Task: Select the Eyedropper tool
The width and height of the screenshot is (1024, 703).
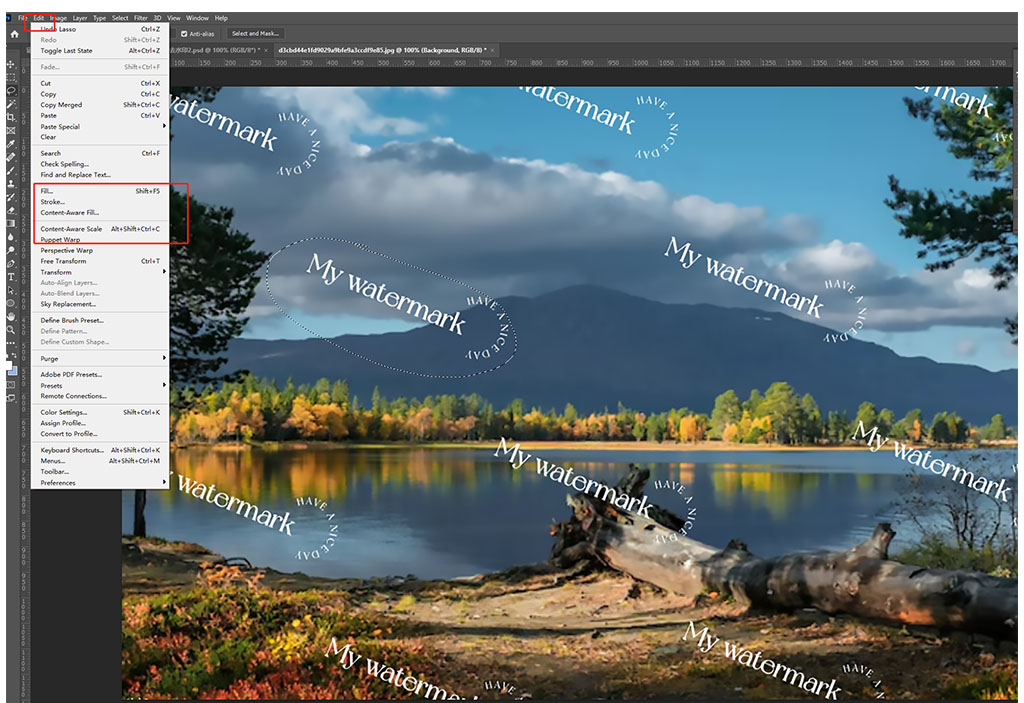Action: coord(11,144)
